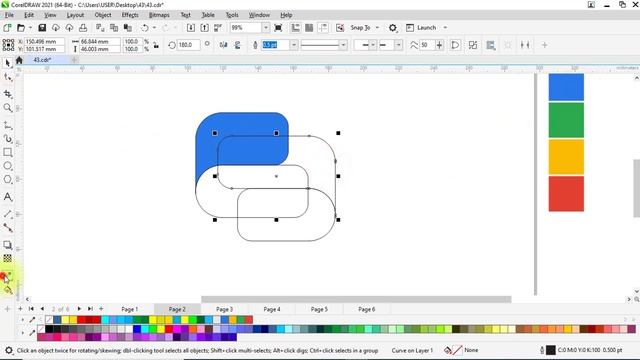Toggle close curve button
The width and height of the screenshot is (640, 360).
455,45
